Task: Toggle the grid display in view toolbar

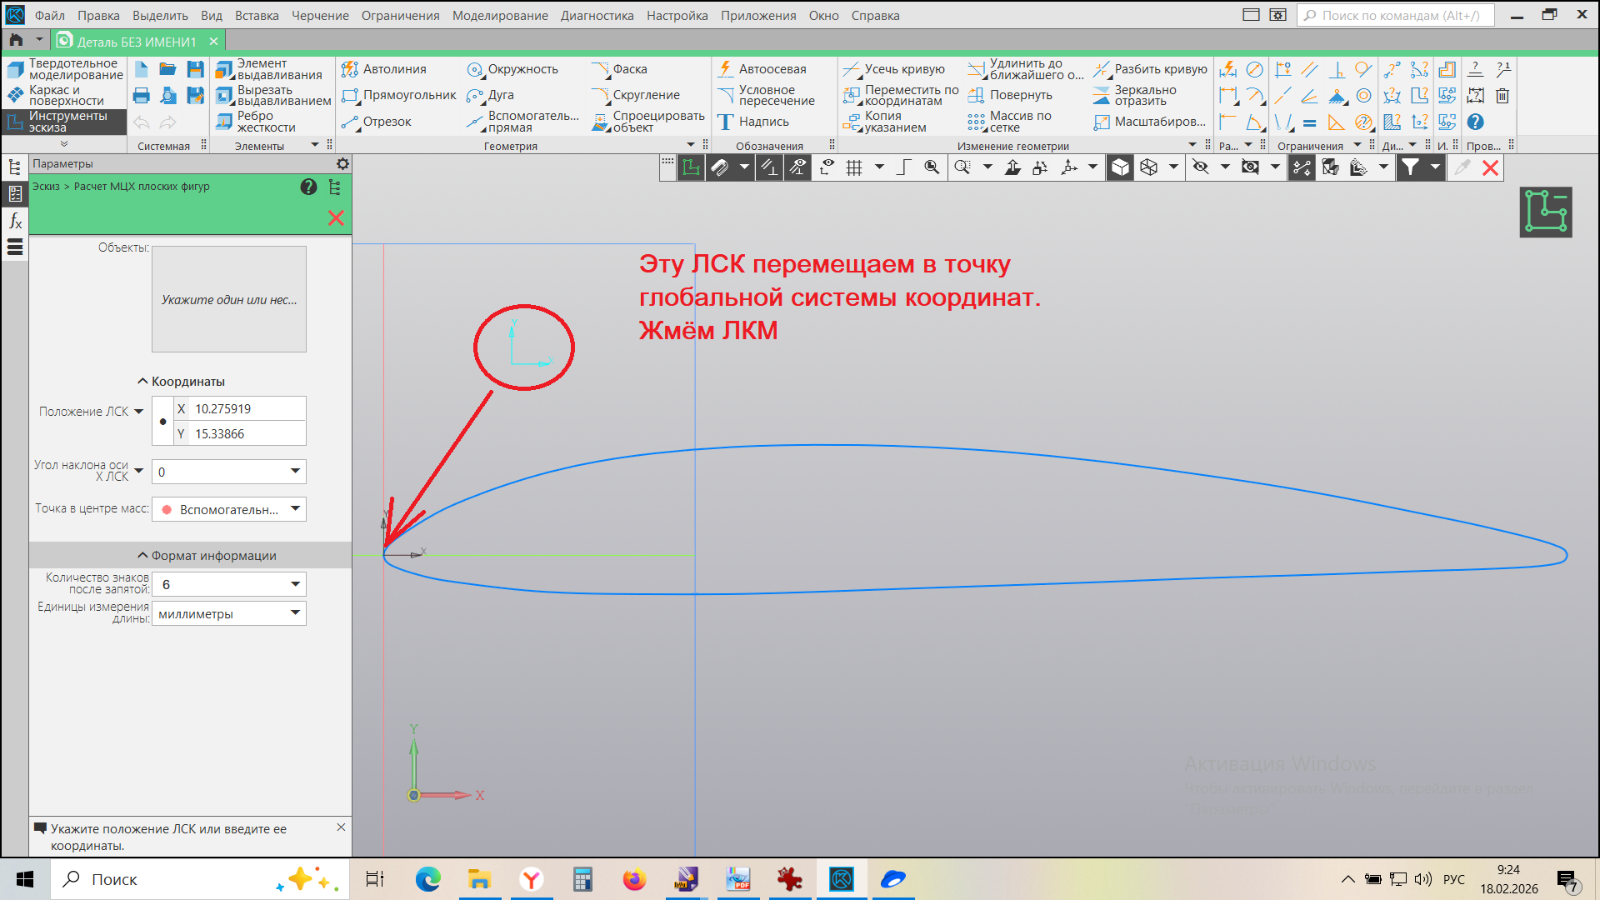Action: 854,168
